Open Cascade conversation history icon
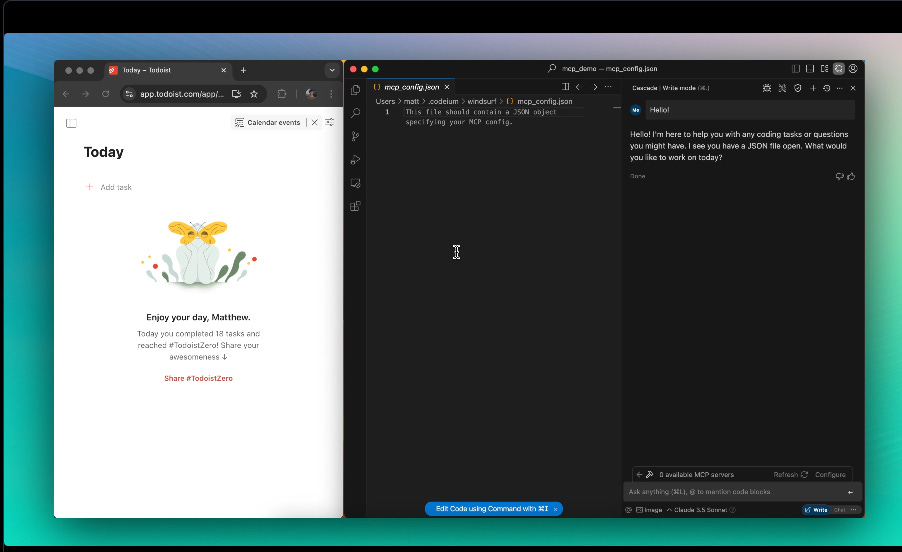This screenshot has width=902, height=552. 827,88
